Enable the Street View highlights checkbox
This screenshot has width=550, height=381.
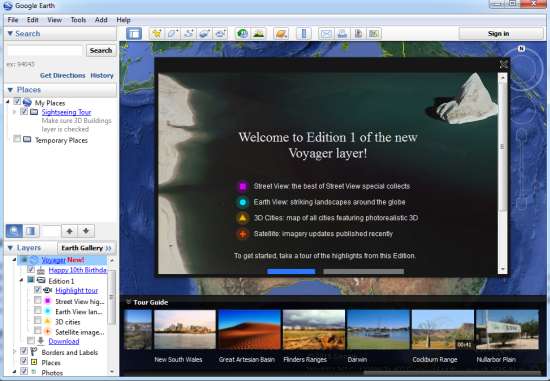(x=38, y=300)
